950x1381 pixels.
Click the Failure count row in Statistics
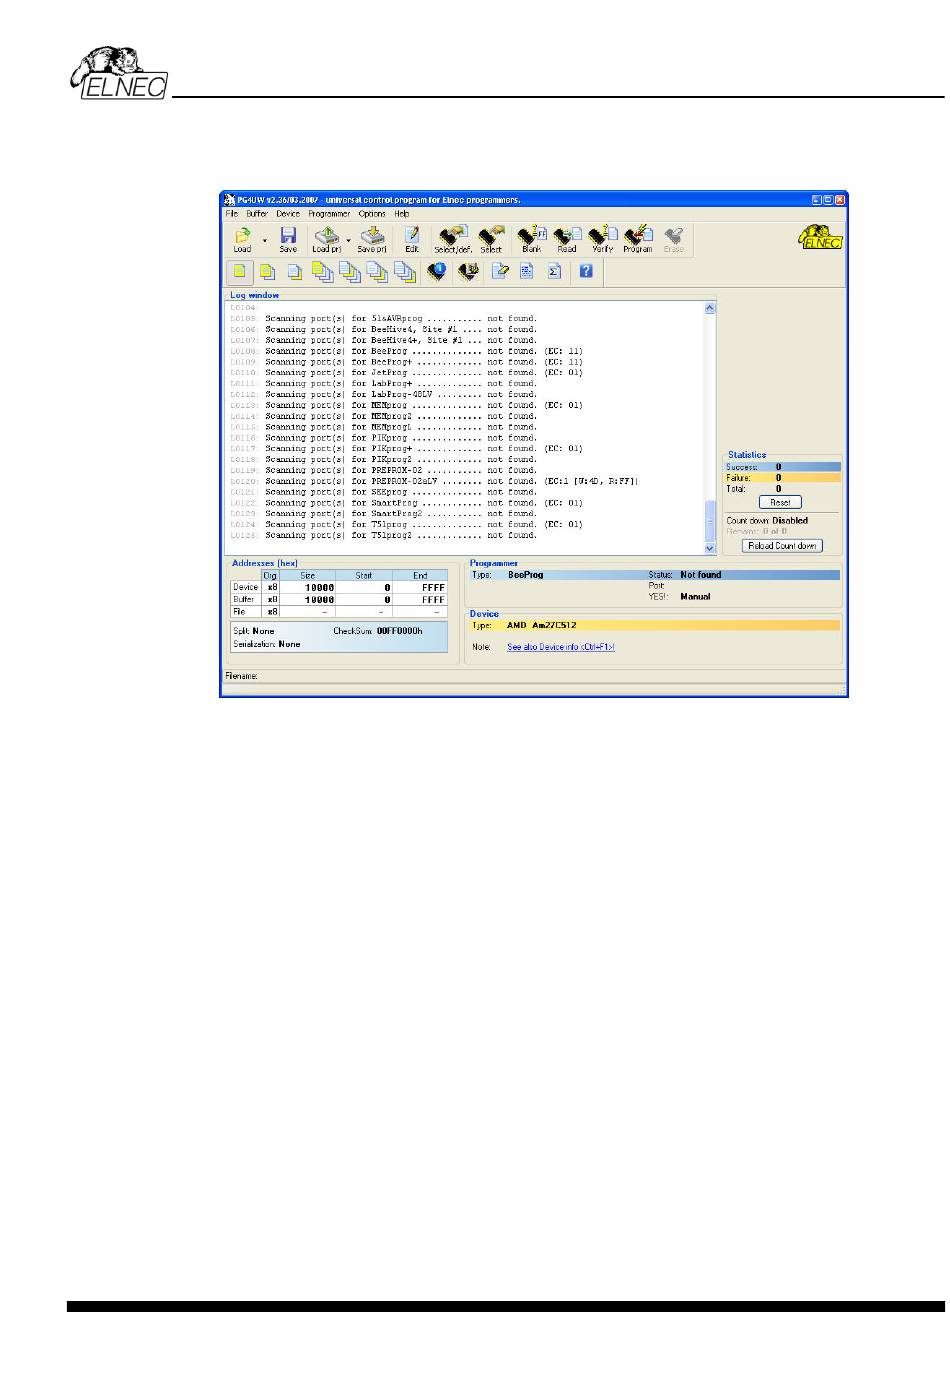click(x=782, y=478)
